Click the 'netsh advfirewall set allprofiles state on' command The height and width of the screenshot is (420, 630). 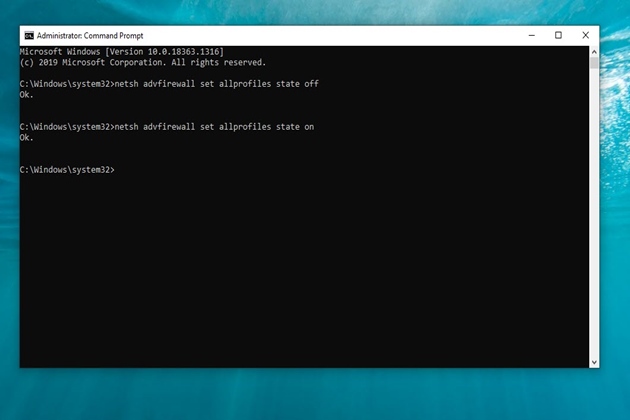click(214, 127)
